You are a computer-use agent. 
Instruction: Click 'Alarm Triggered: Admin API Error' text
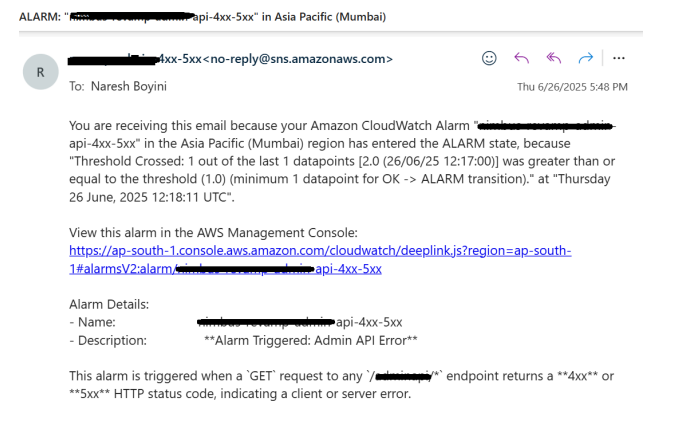click(x=310, y=340)
